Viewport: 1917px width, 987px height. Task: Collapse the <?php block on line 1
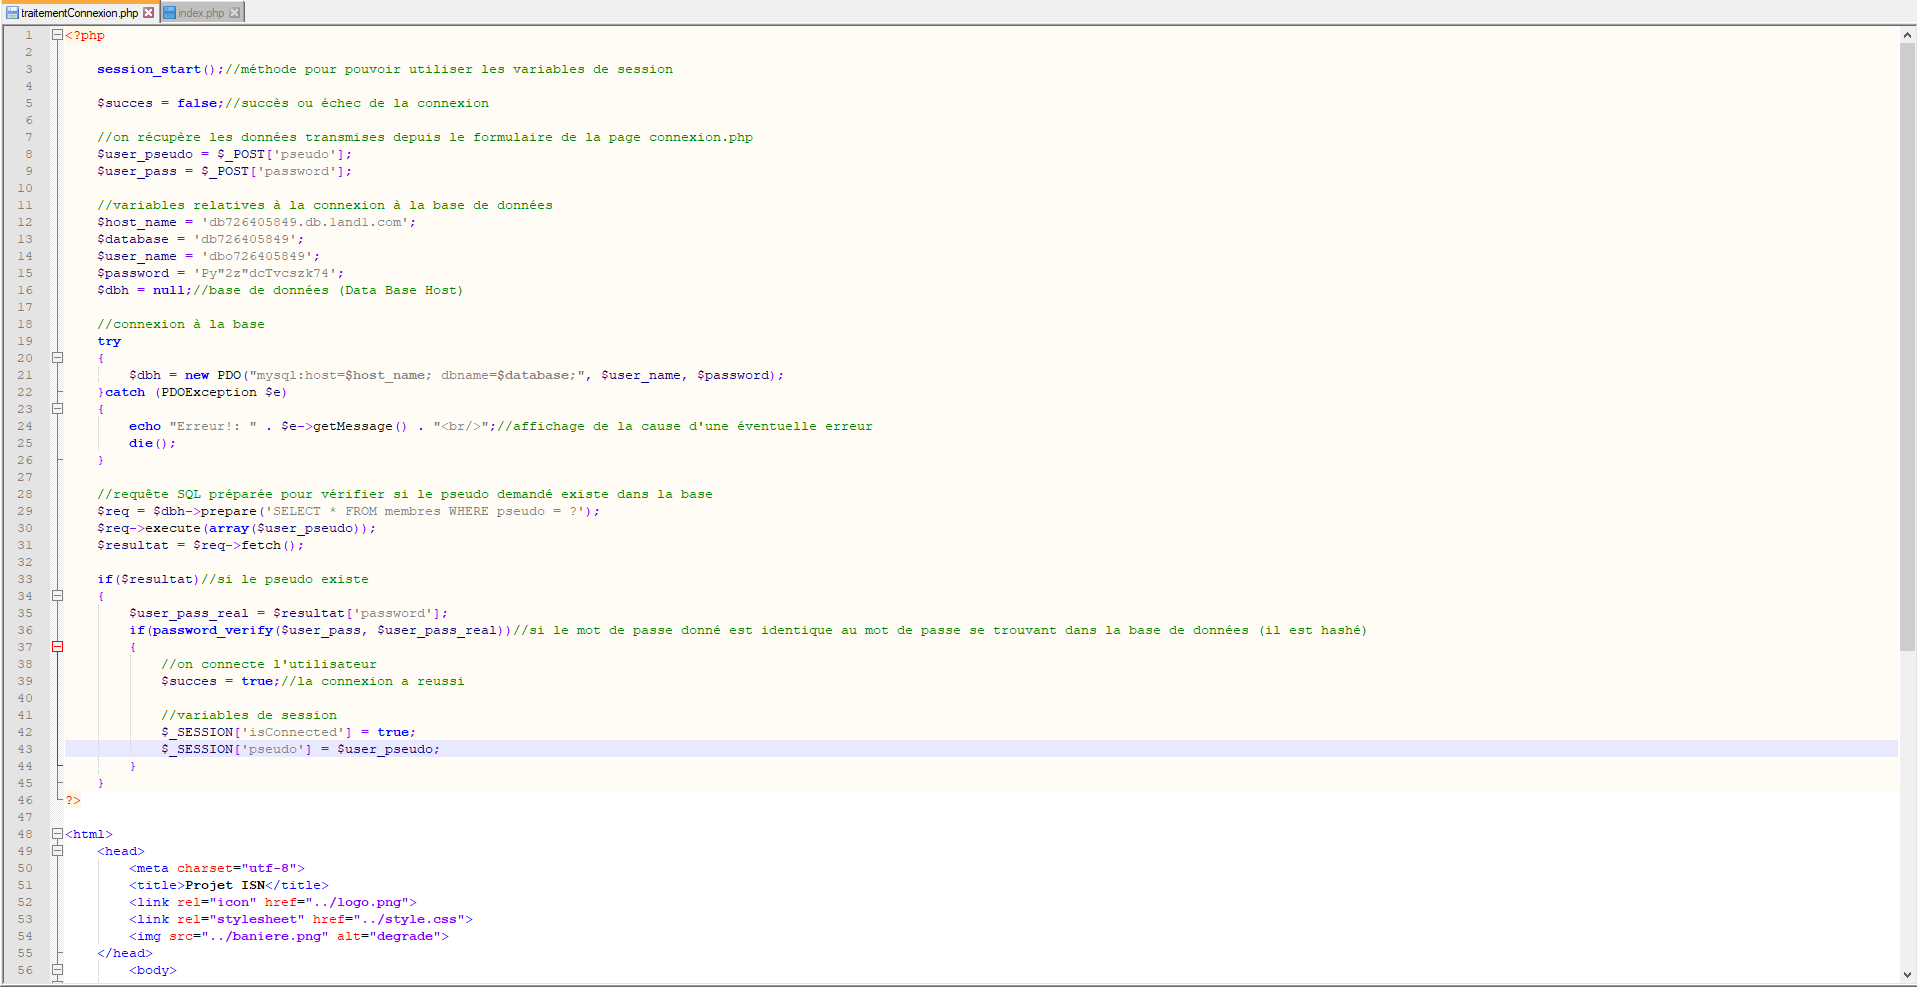point(57,35)
